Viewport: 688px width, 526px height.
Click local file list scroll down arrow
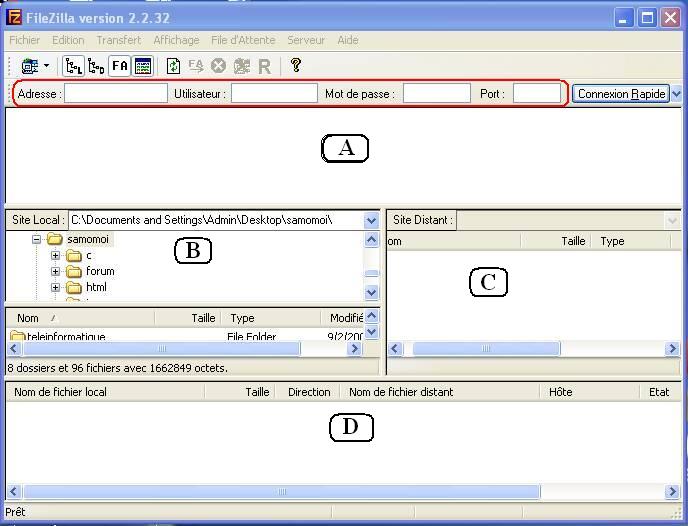point(372,332)
